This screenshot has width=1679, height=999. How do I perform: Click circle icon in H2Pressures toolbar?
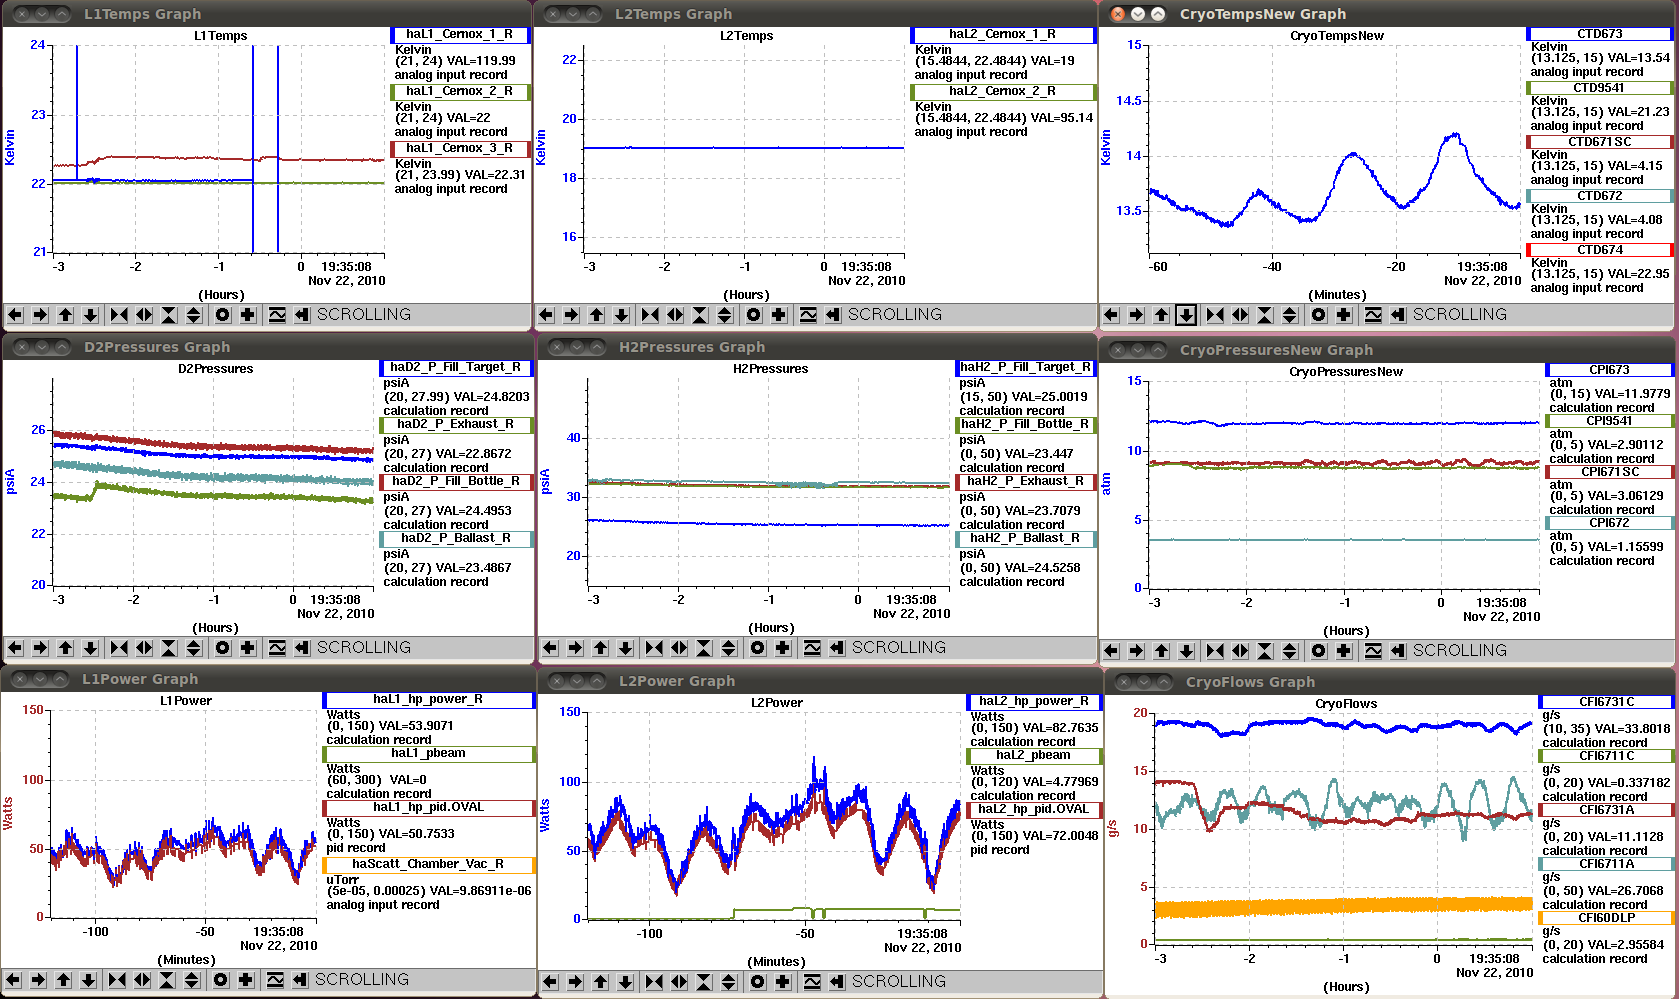pyautogui.click(x=758, y=648)
